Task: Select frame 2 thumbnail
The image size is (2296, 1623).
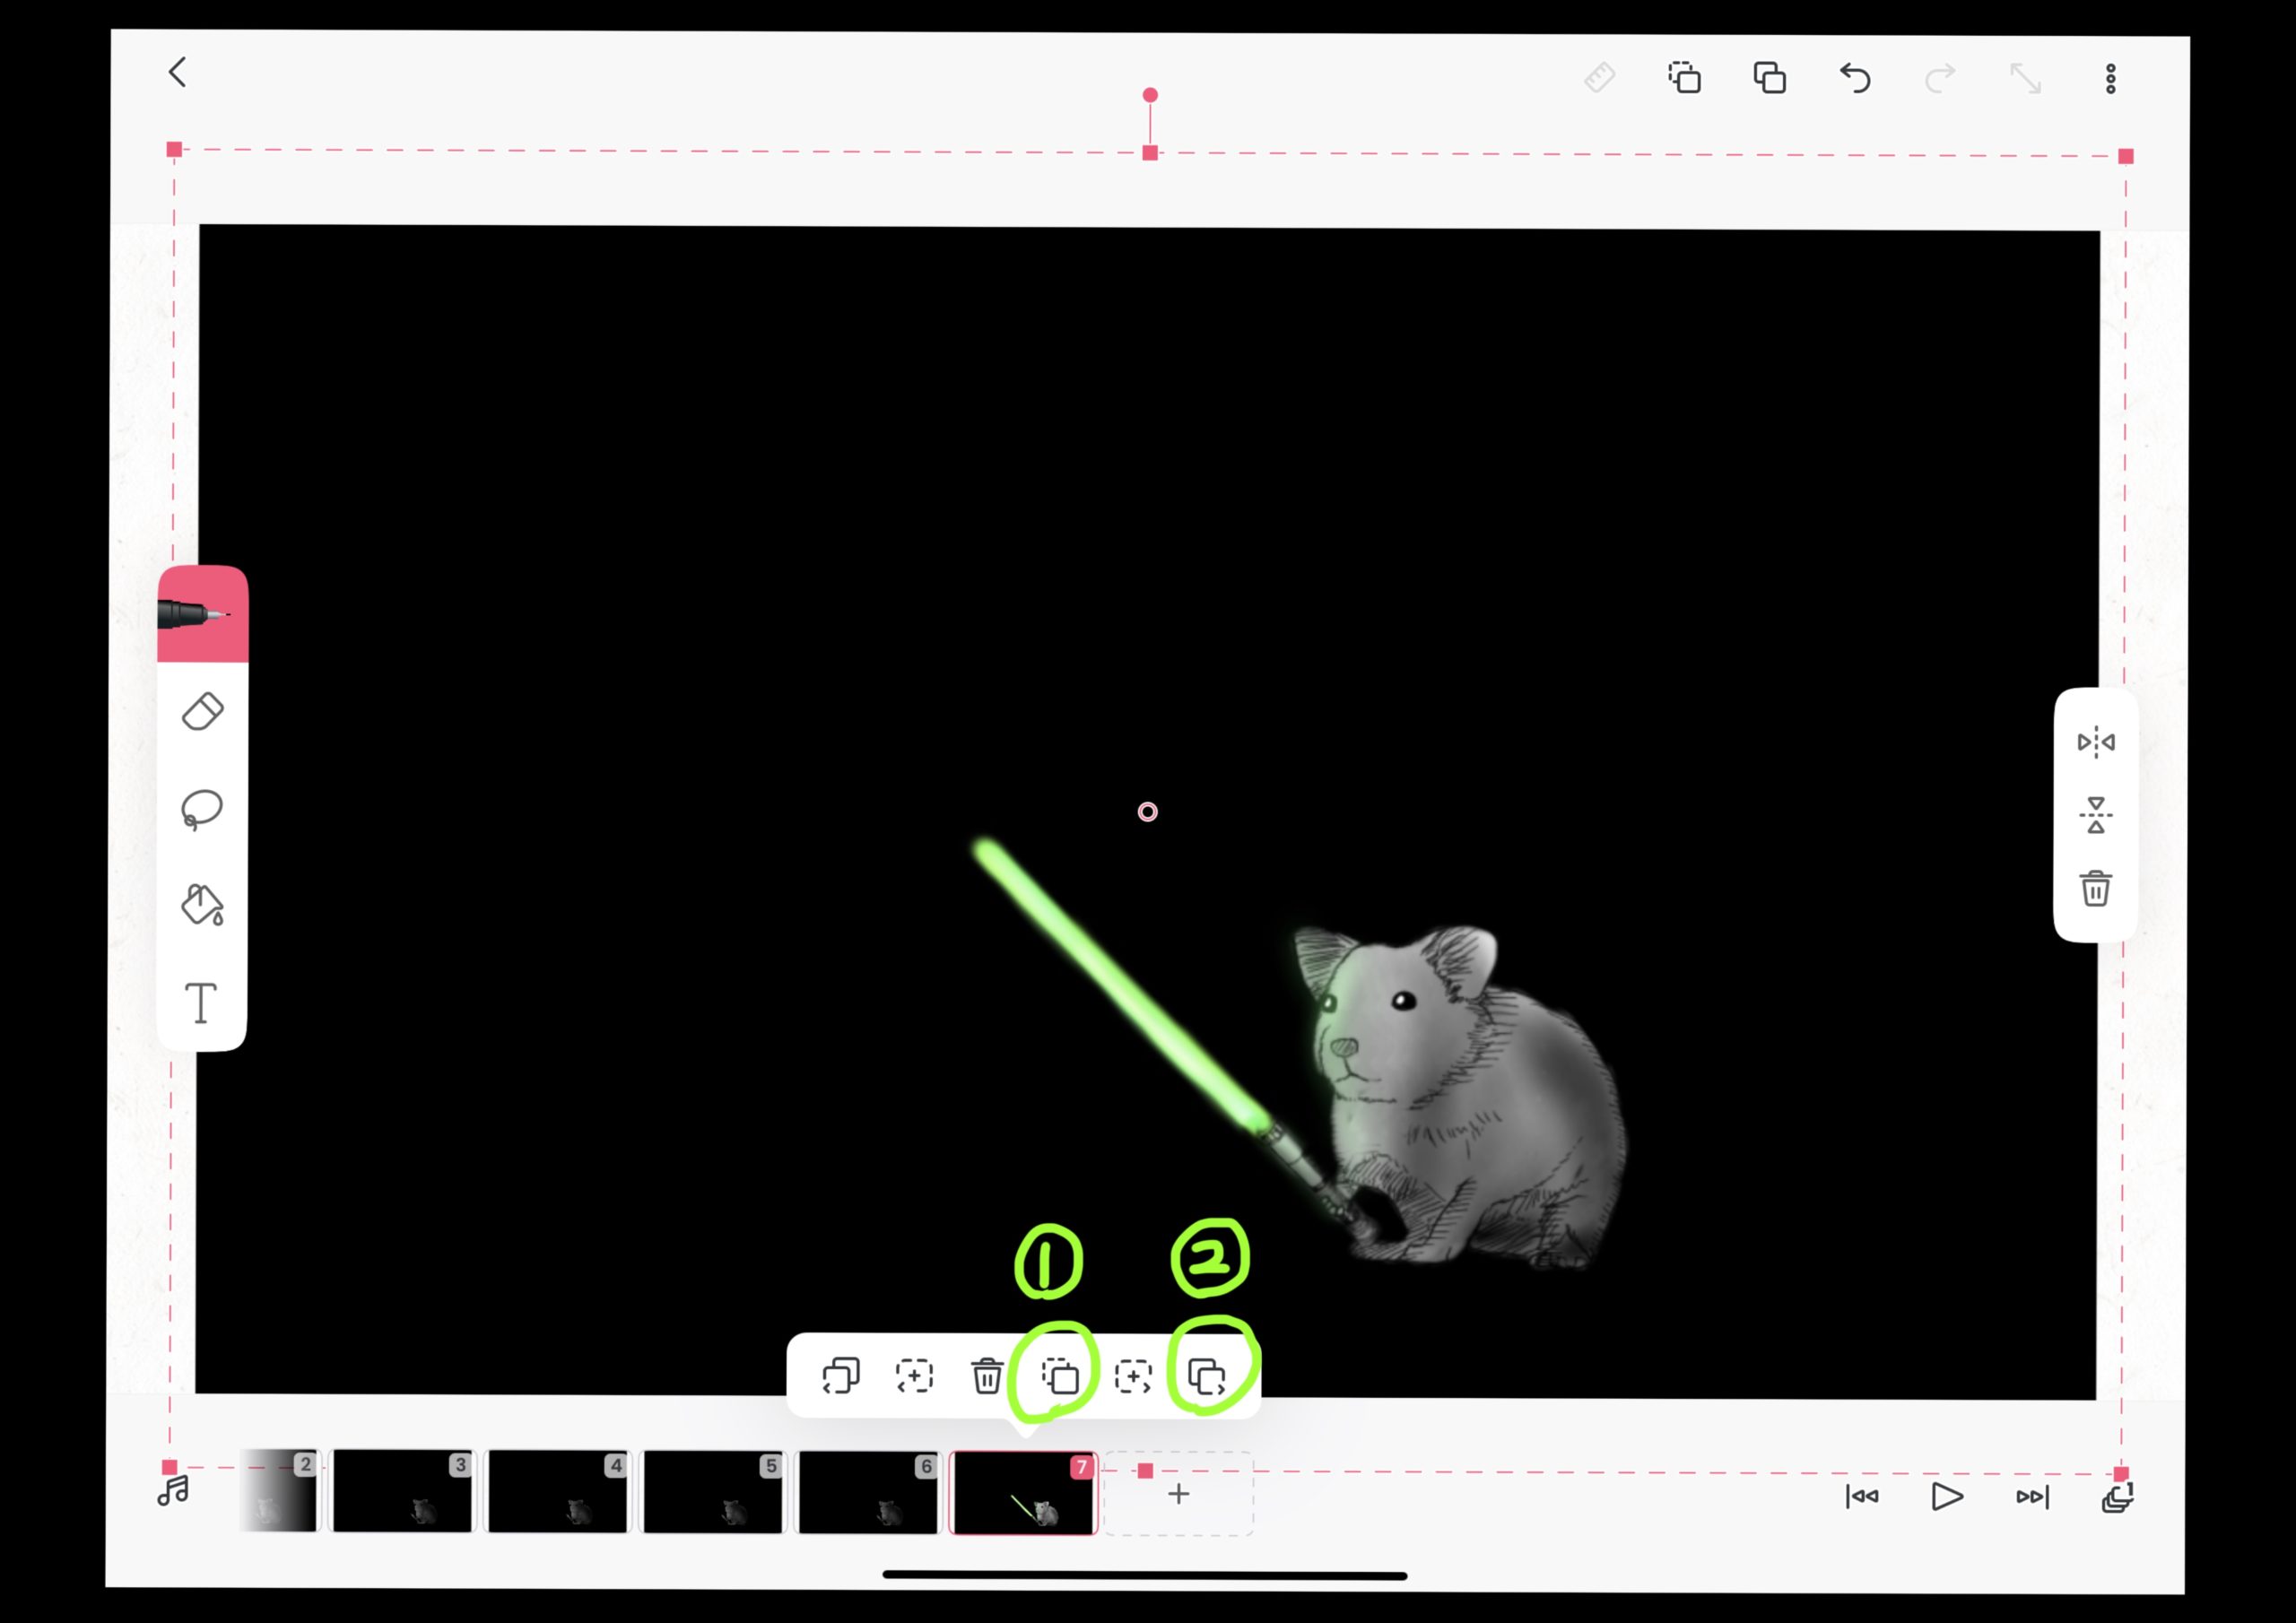Action: [279, 1490]
